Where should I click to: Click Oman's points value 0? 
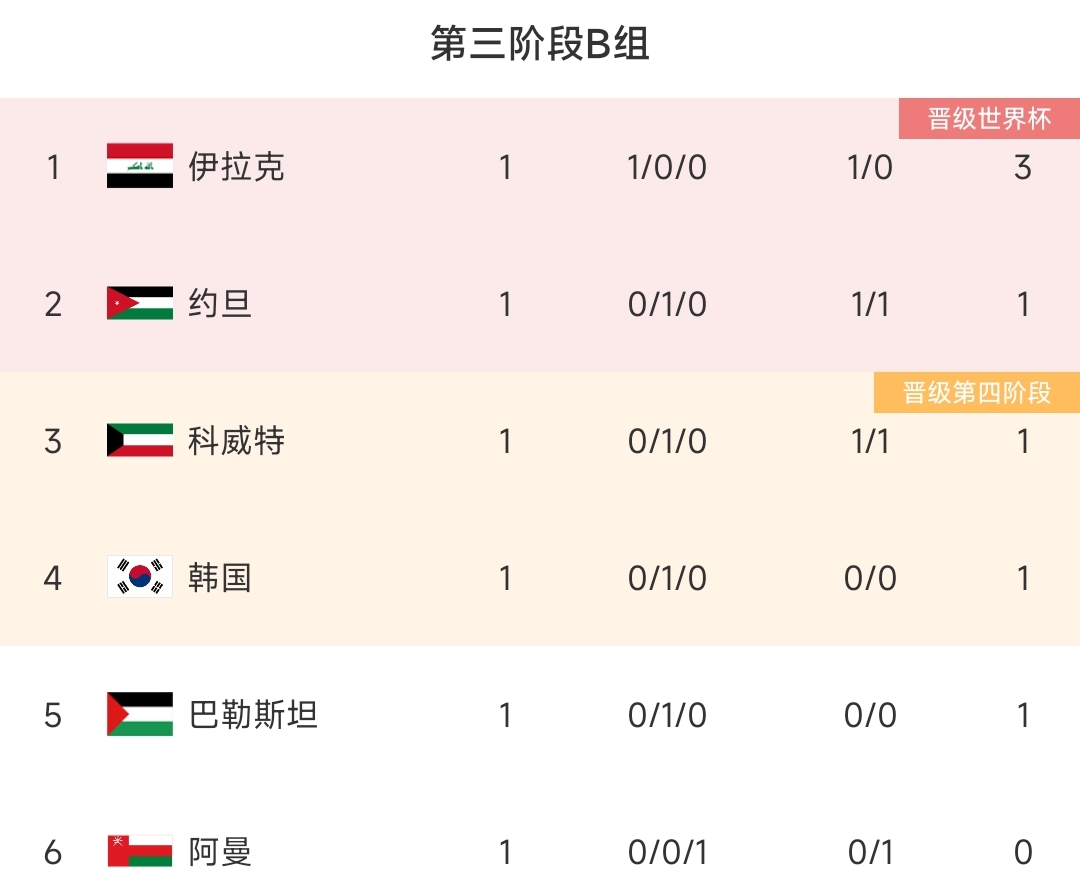1023,852
